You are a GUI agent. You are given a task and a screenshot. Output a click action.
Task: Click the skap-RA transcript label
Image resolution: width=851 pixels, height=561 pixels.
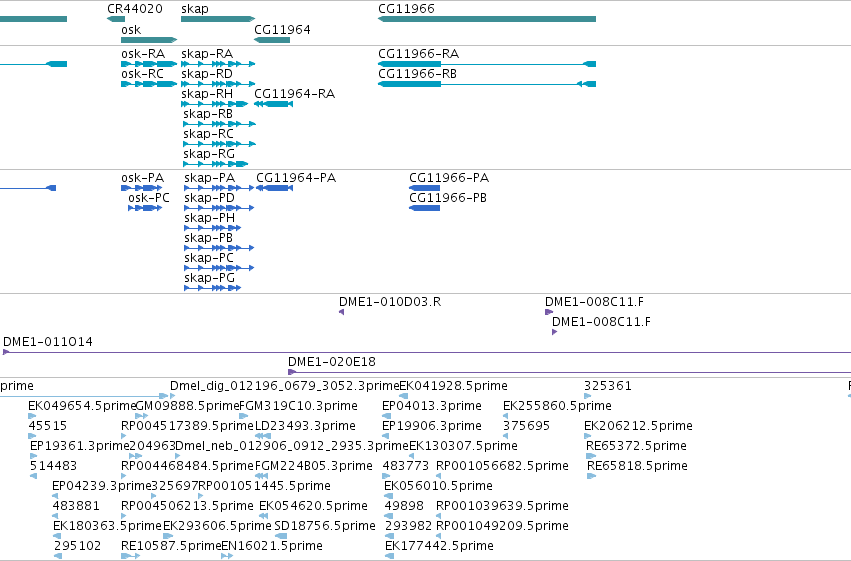point(207,54)
